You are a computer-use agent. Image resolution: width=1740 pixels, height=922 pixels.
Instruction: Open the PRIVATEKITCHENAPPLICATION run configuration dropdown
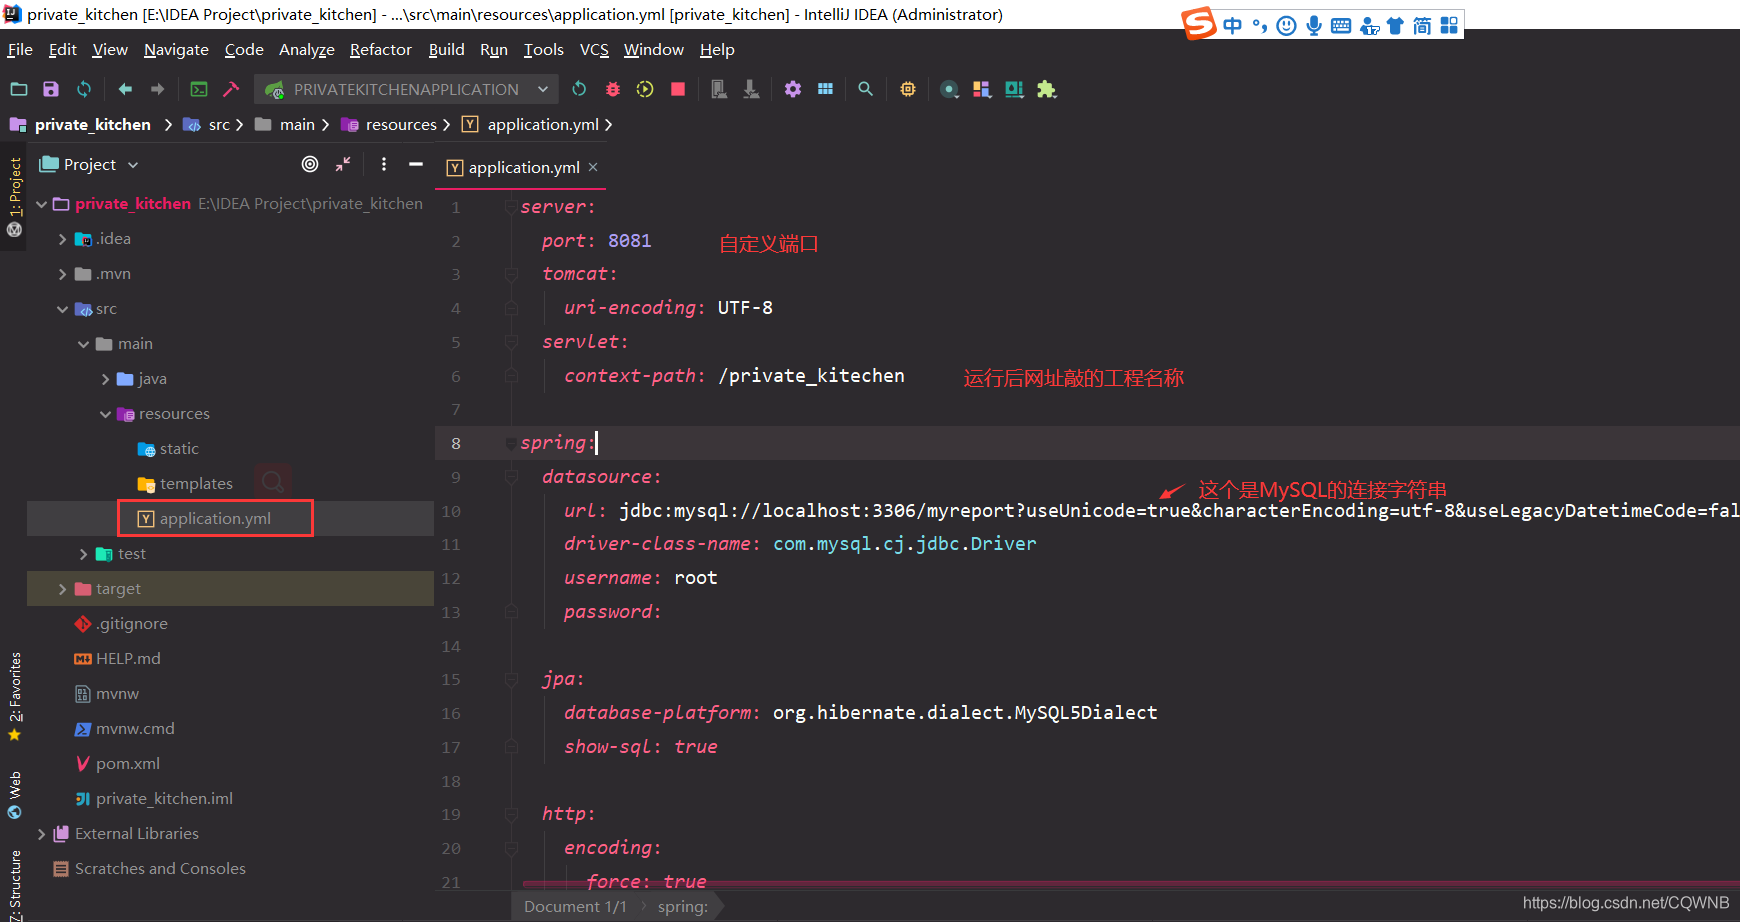tap(406, 89)
